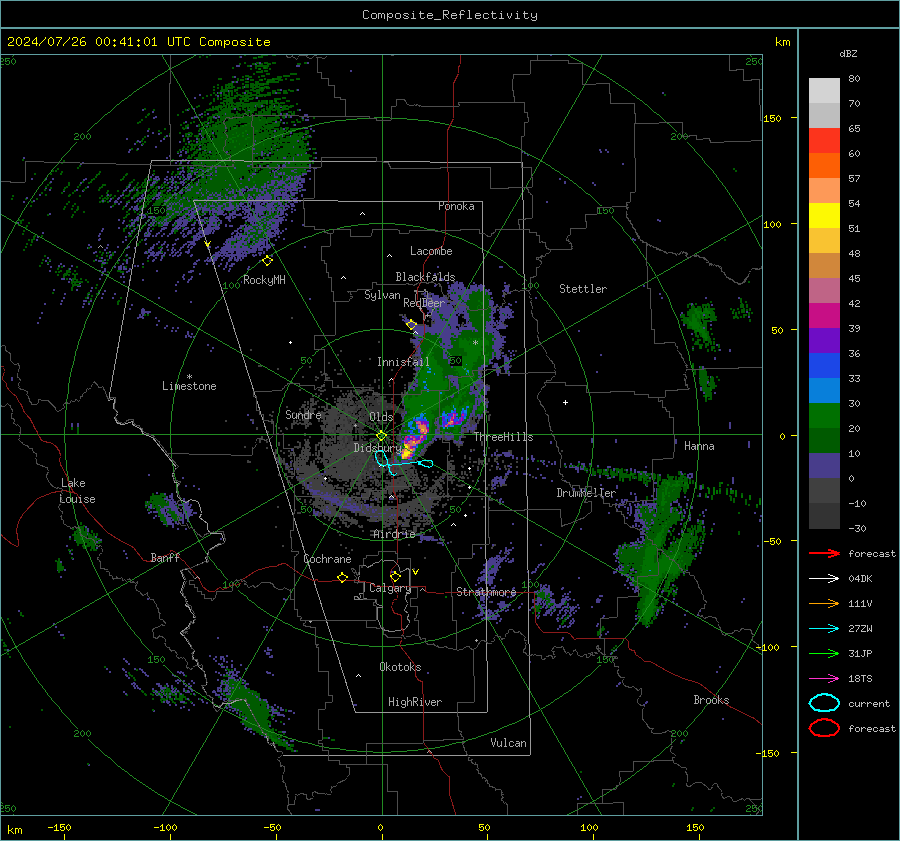The height and width of the screenshot is (841, 900).
Task: Click the Vulcan city label
Action: (x=509, y=743)
